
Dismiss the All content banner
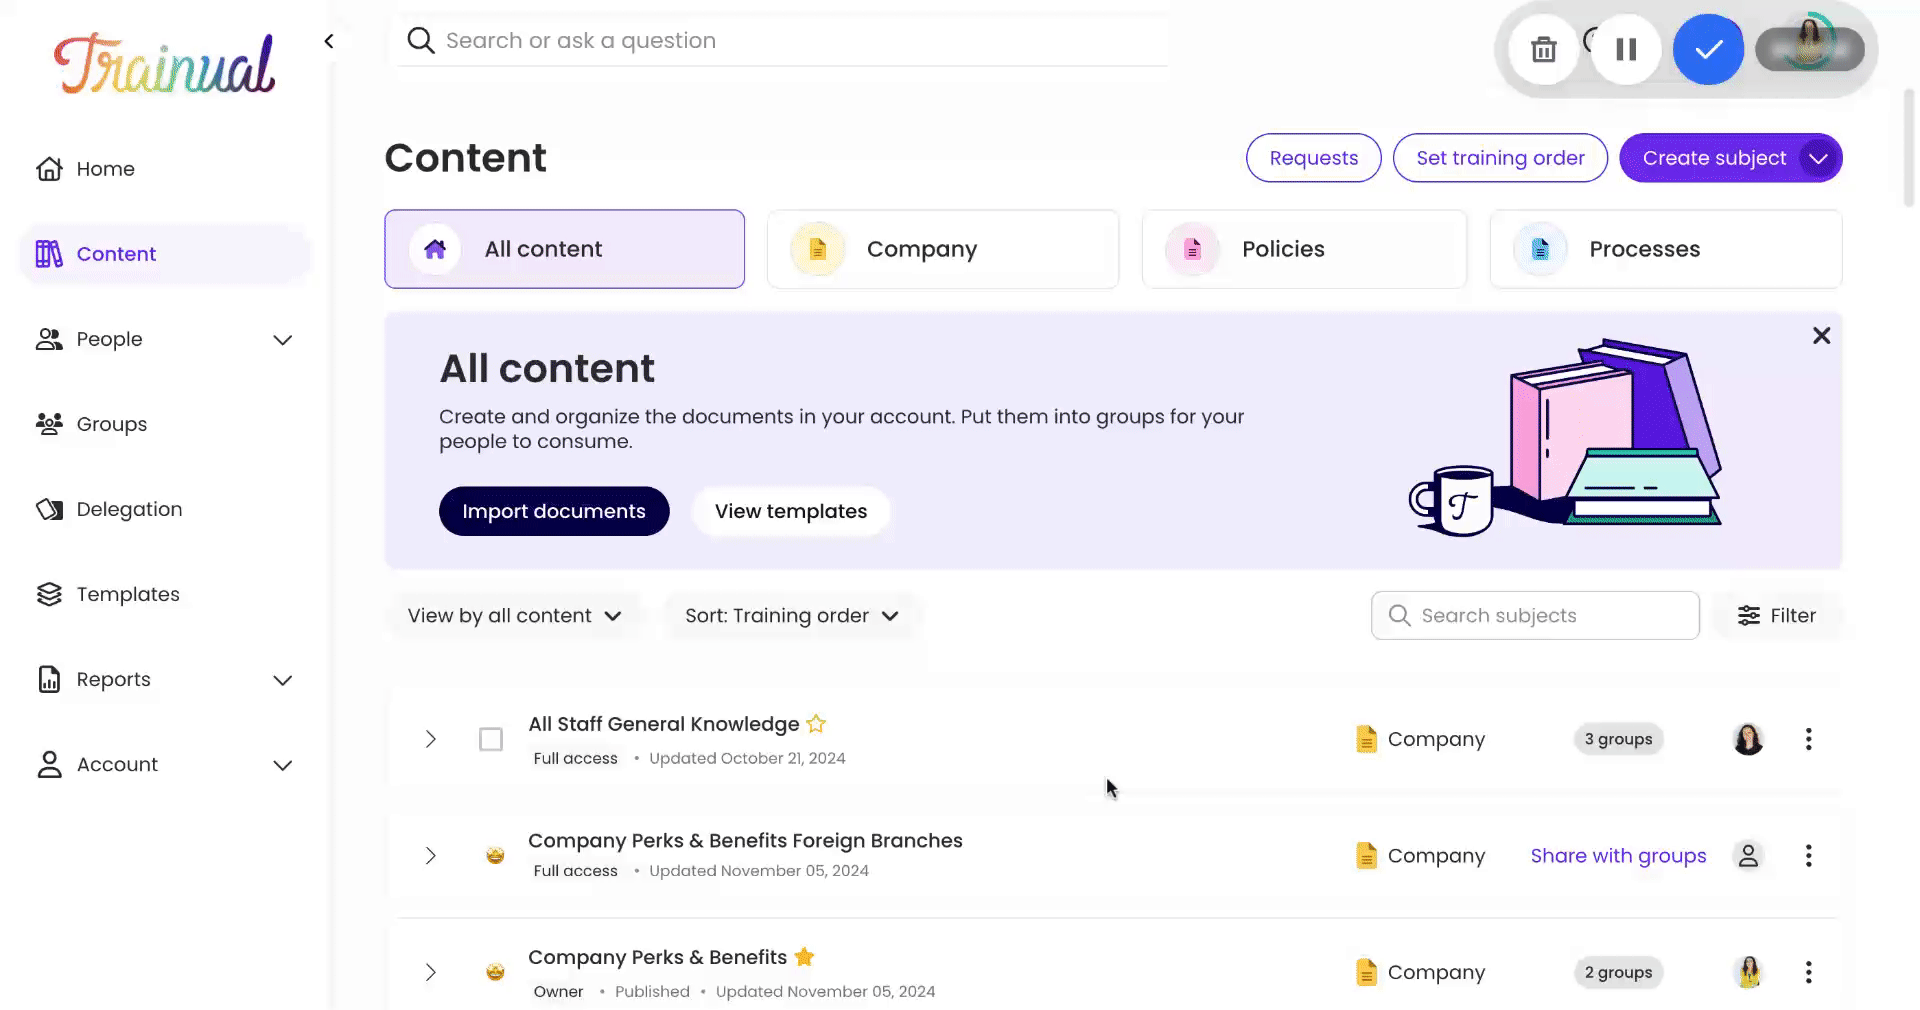[x=1821, y=336]
